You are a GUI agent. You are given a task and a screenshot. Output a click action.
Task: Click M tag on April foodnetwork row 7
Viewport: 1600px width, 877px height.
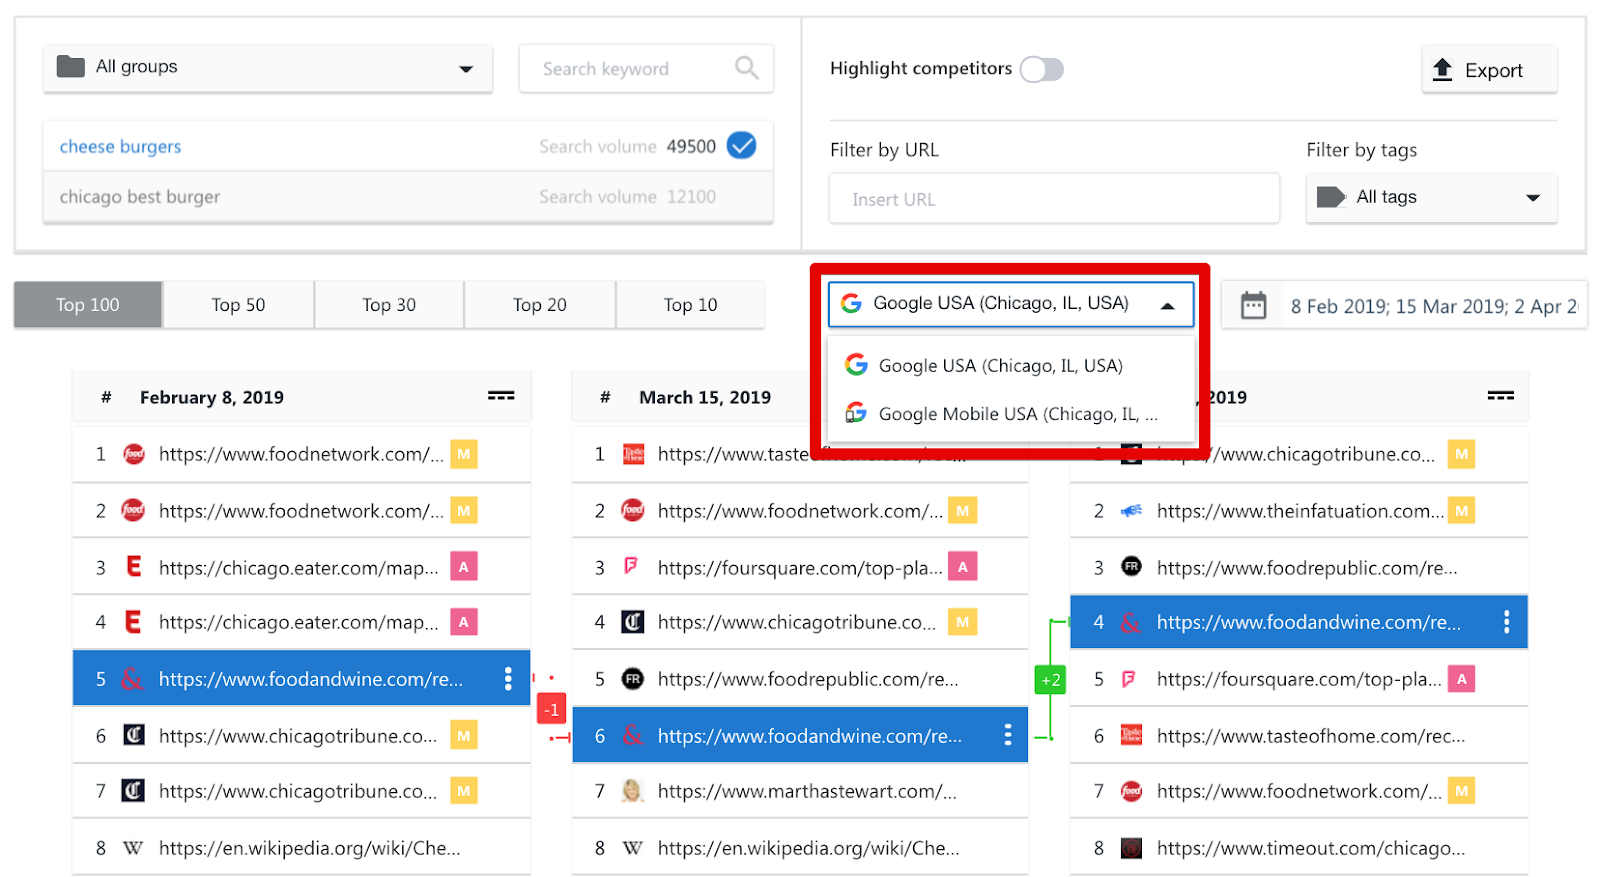coord(1462,791)
